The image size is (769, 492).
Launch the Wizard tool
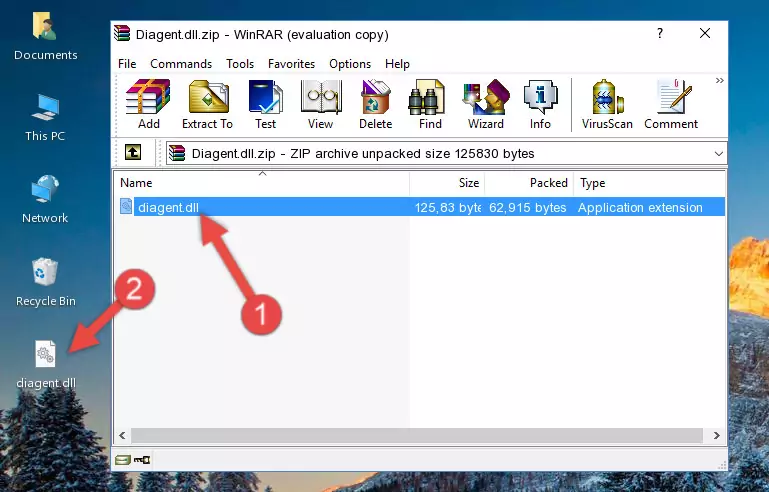[486, 104]
